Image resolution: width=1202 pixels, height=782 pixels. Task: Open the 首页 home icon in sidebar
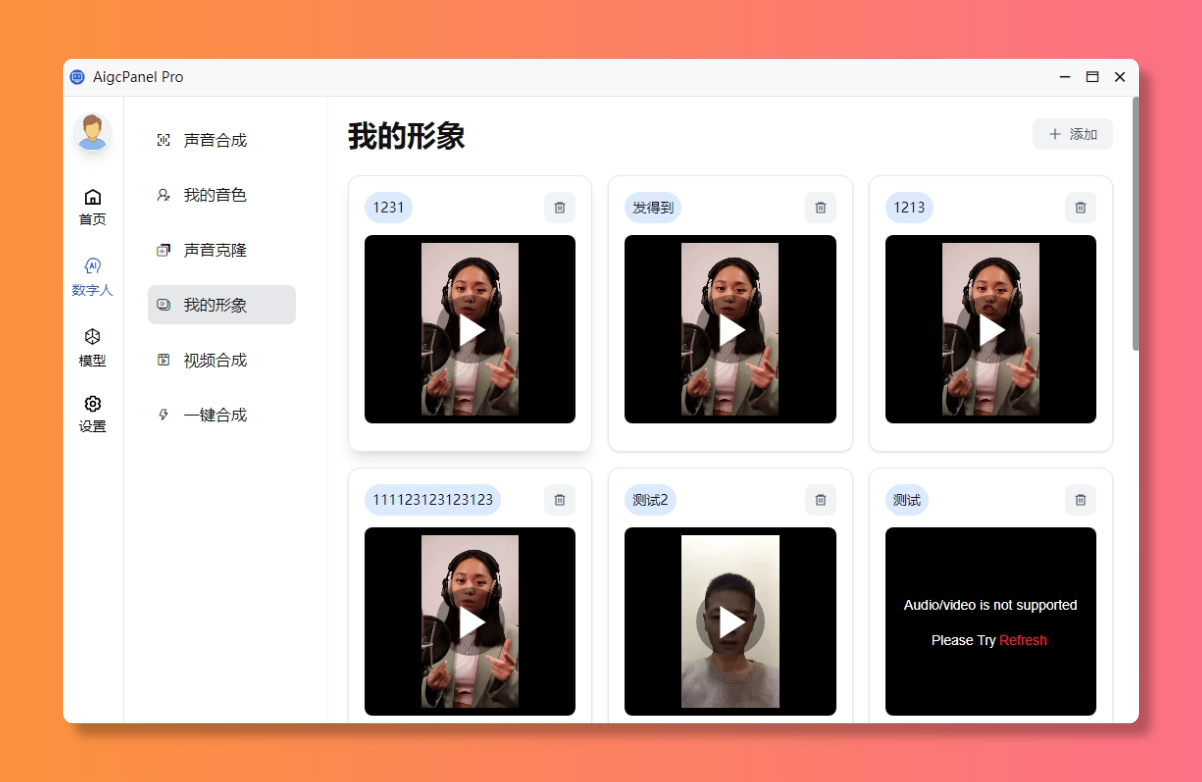(92, 197)
